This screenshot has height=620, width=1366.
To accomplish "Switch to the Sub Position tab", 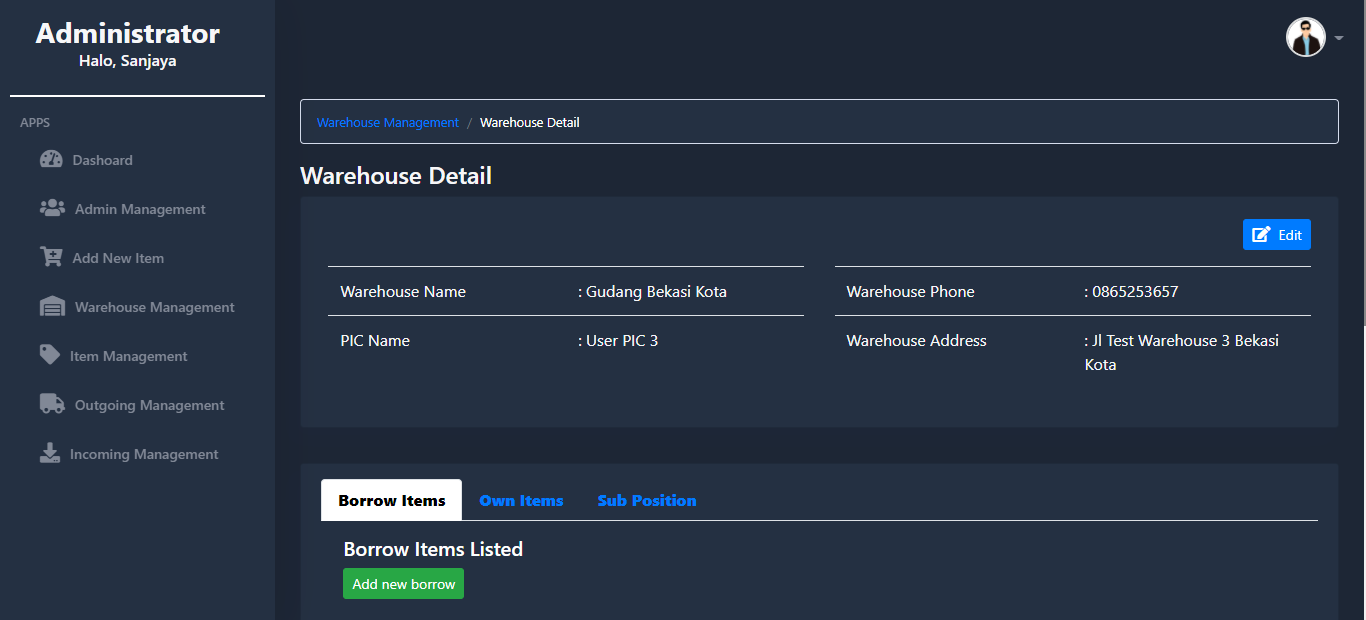I will [x=647, y=500].
